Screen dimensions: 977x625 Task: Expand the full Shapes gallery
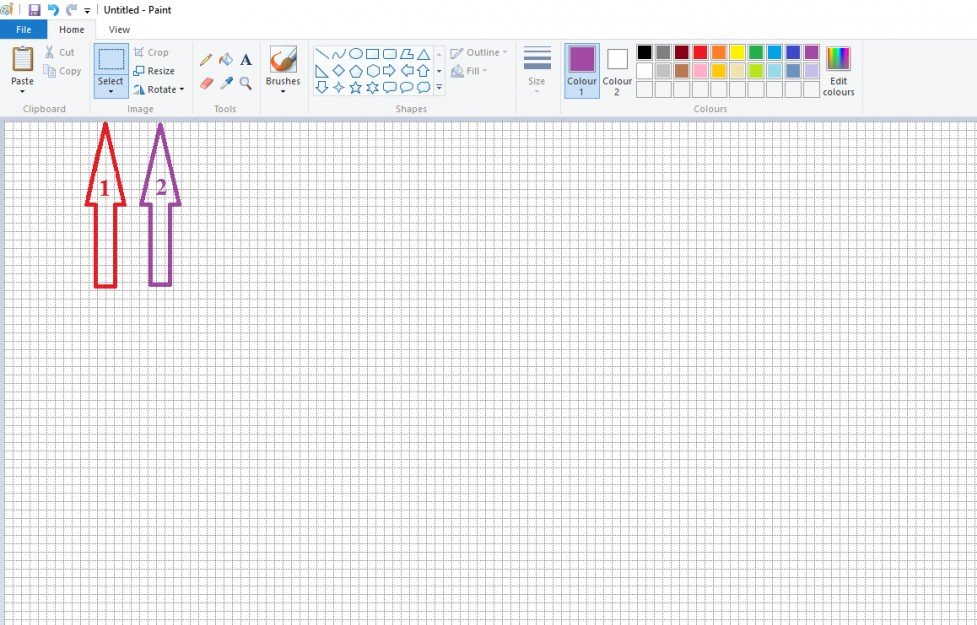click(x=439, y=87)
